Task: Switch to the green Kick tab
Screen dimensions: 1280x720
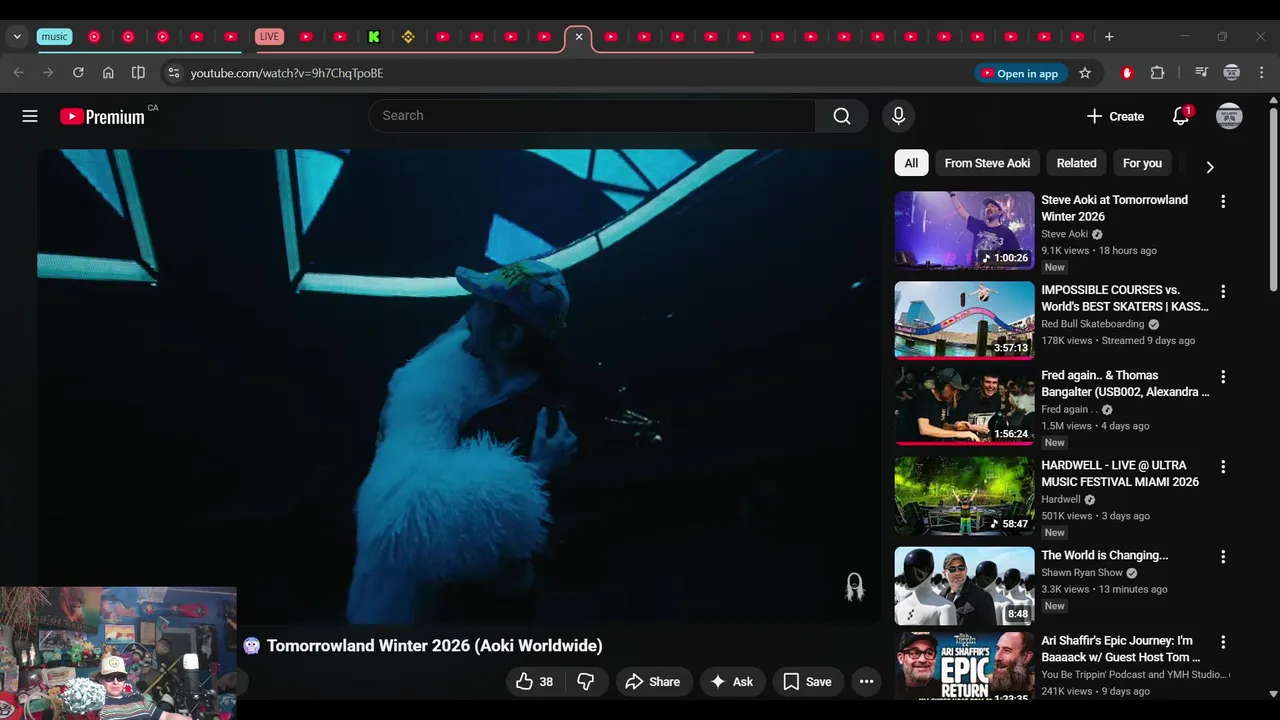Action: pos(374,37)
